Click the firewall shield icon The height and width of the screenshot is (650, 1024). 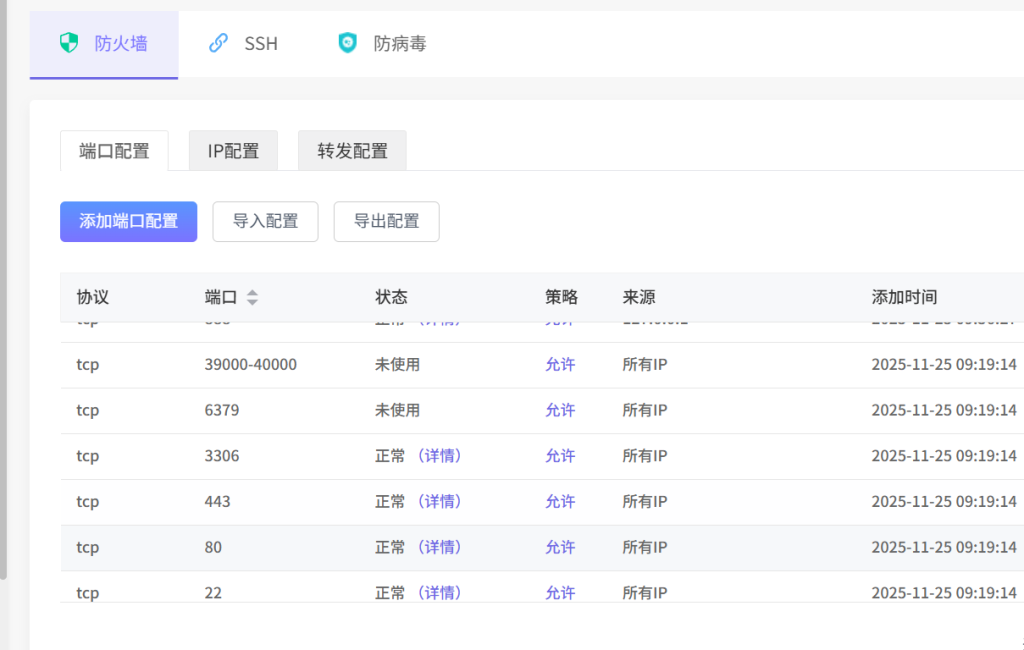click(68, 43)
